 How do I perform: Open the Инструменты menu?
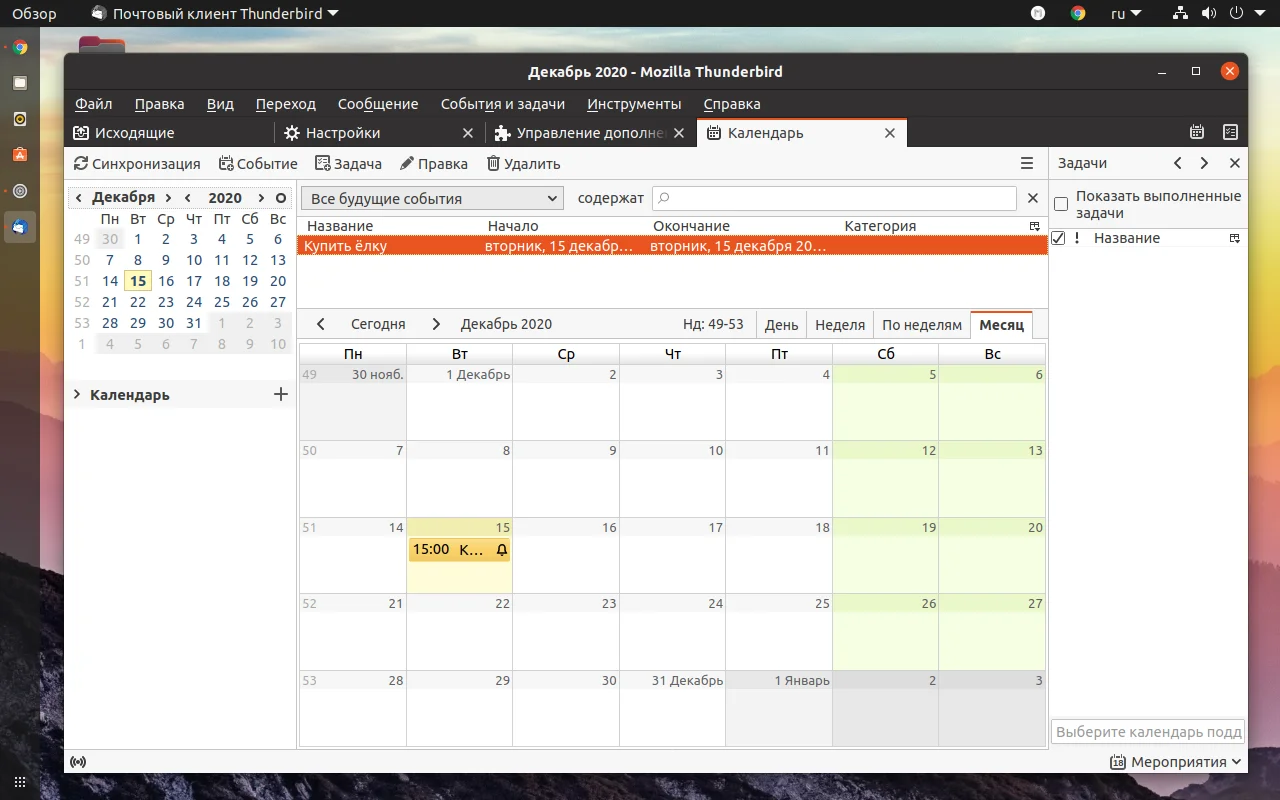click(634, 104)
